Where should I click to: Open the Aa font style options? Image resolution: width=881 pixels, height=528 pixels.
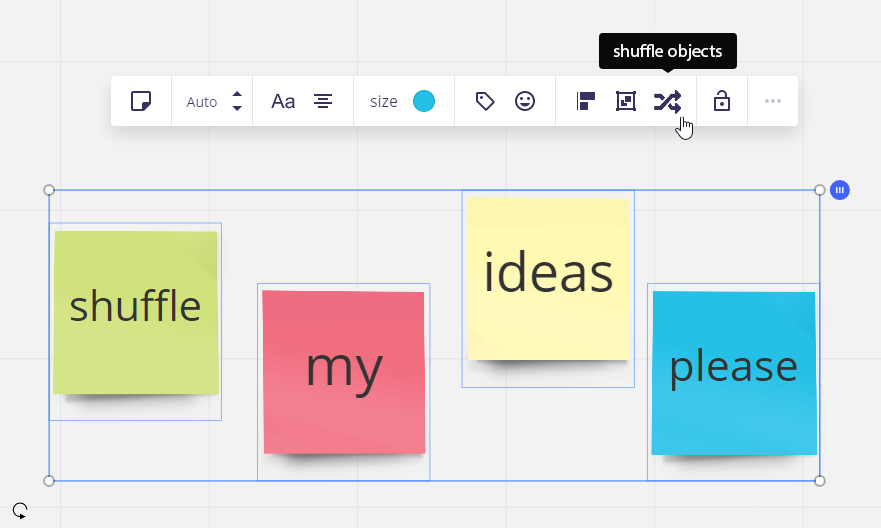pos(283,101)
